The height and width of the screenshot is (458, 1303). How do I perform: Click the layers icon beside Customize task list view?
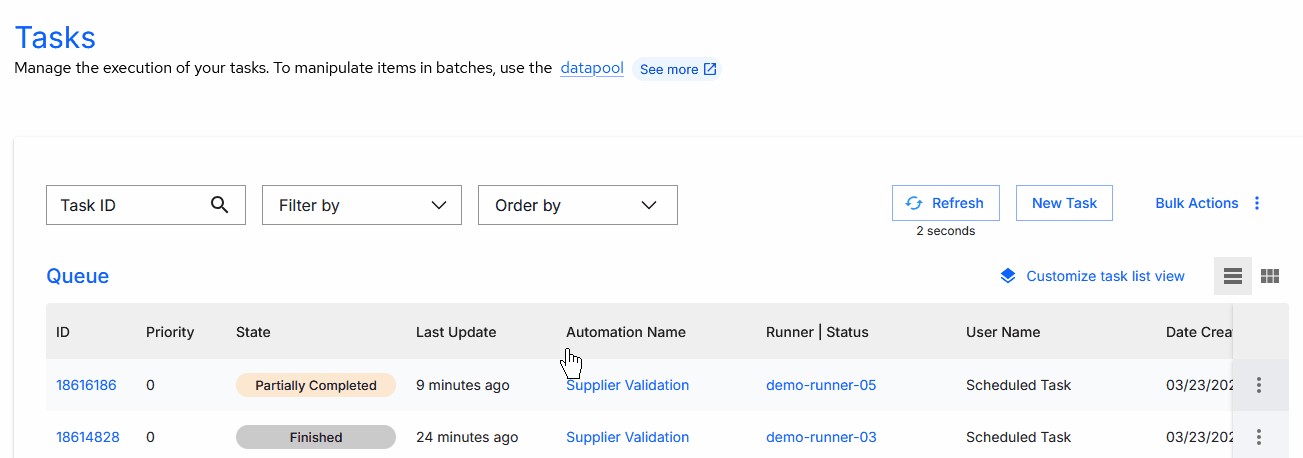pos(1008,276)
